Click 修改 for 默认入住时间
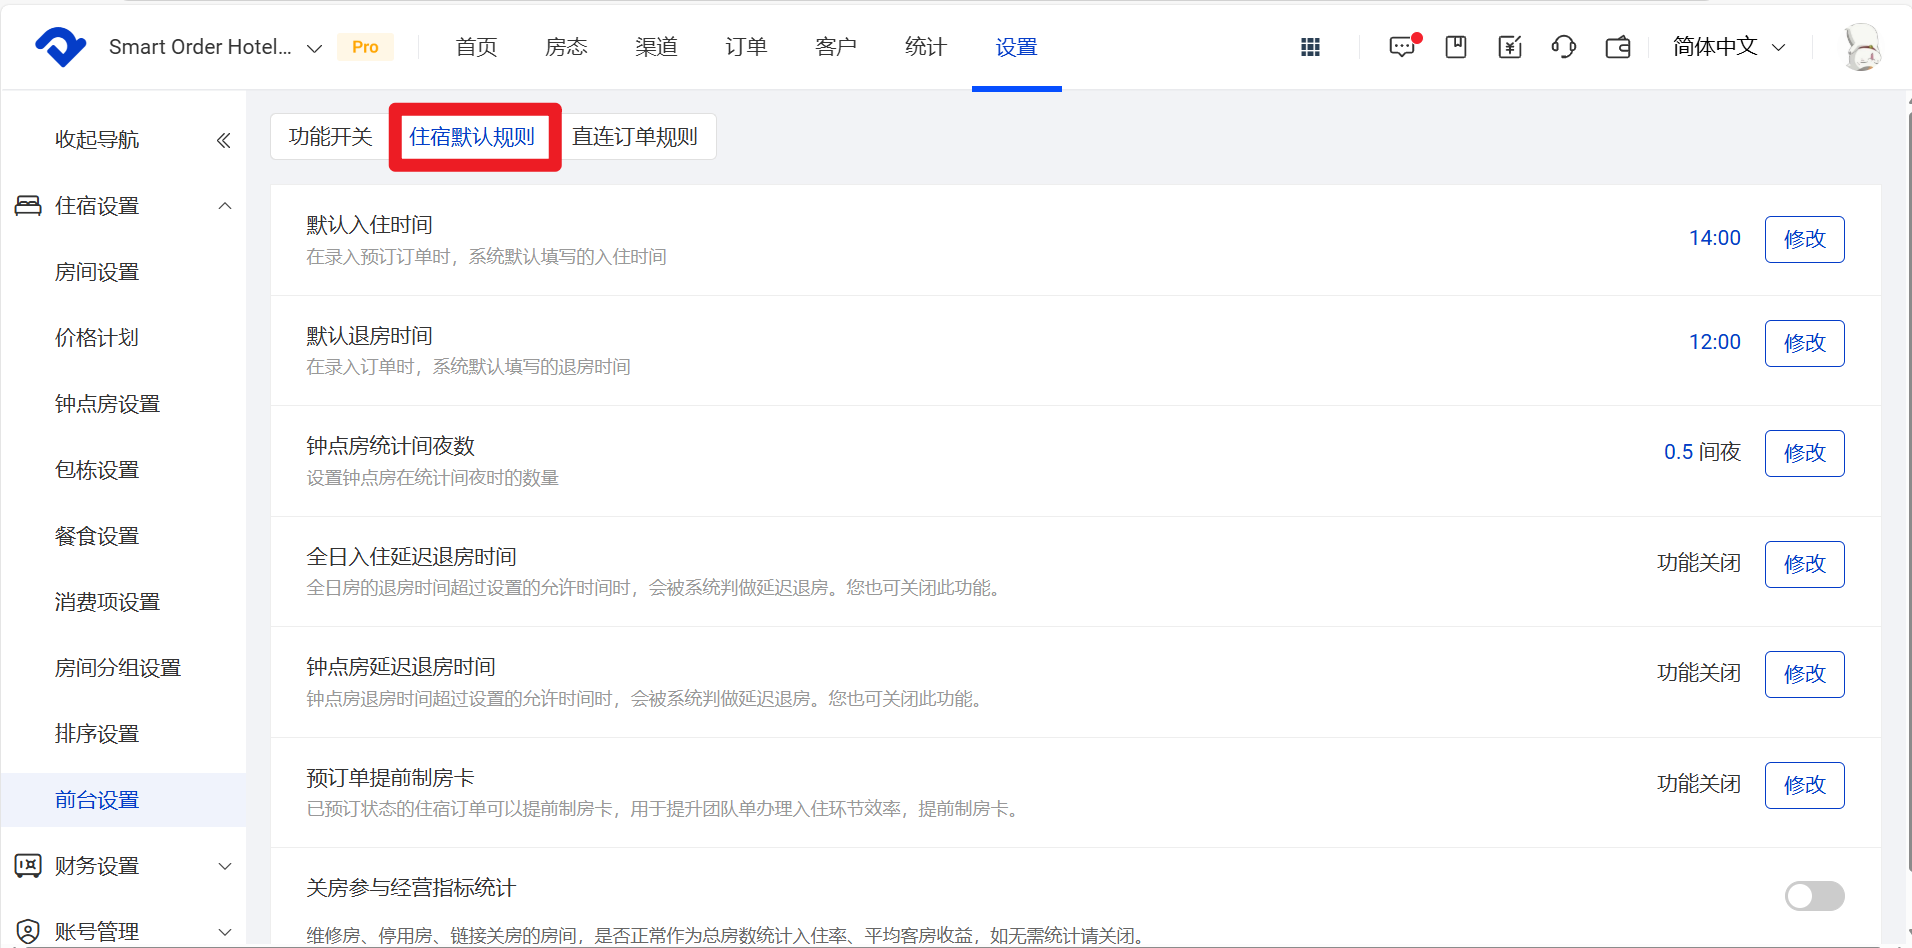This screenshot has width=1912, height=948. 1804,239
